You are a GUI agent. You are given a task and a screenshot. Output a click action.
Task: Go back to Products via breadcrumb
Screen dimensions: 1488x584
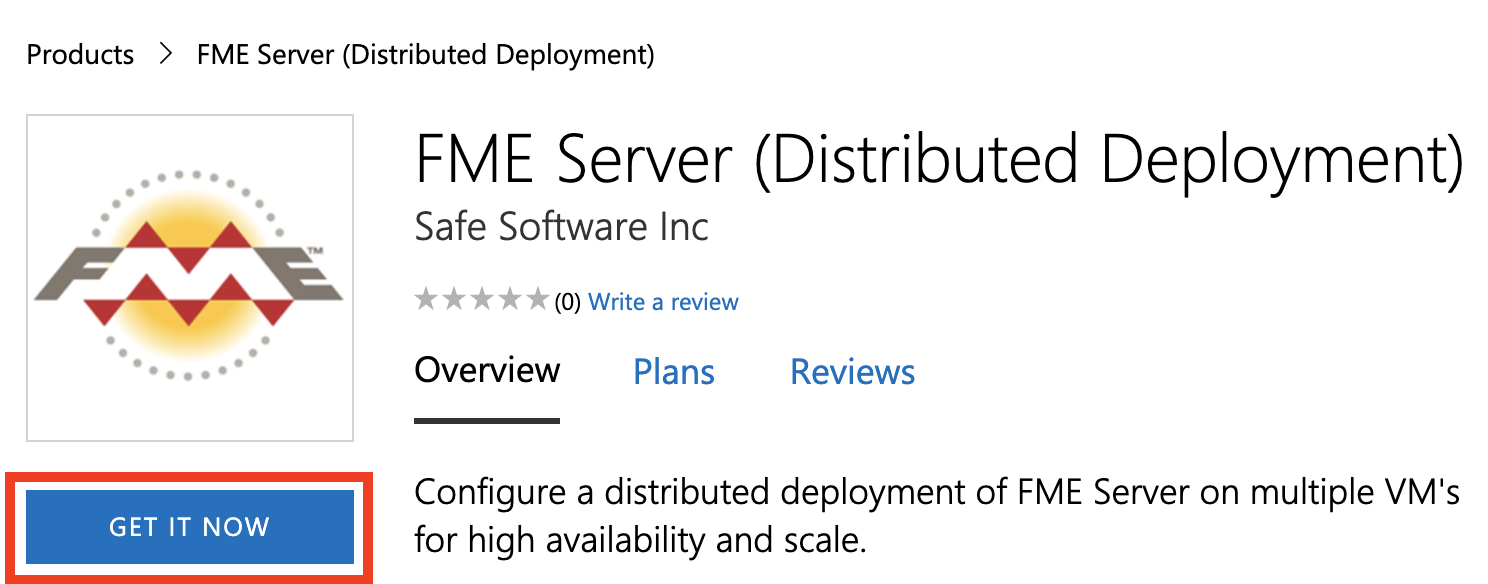(x=80, y=54)
